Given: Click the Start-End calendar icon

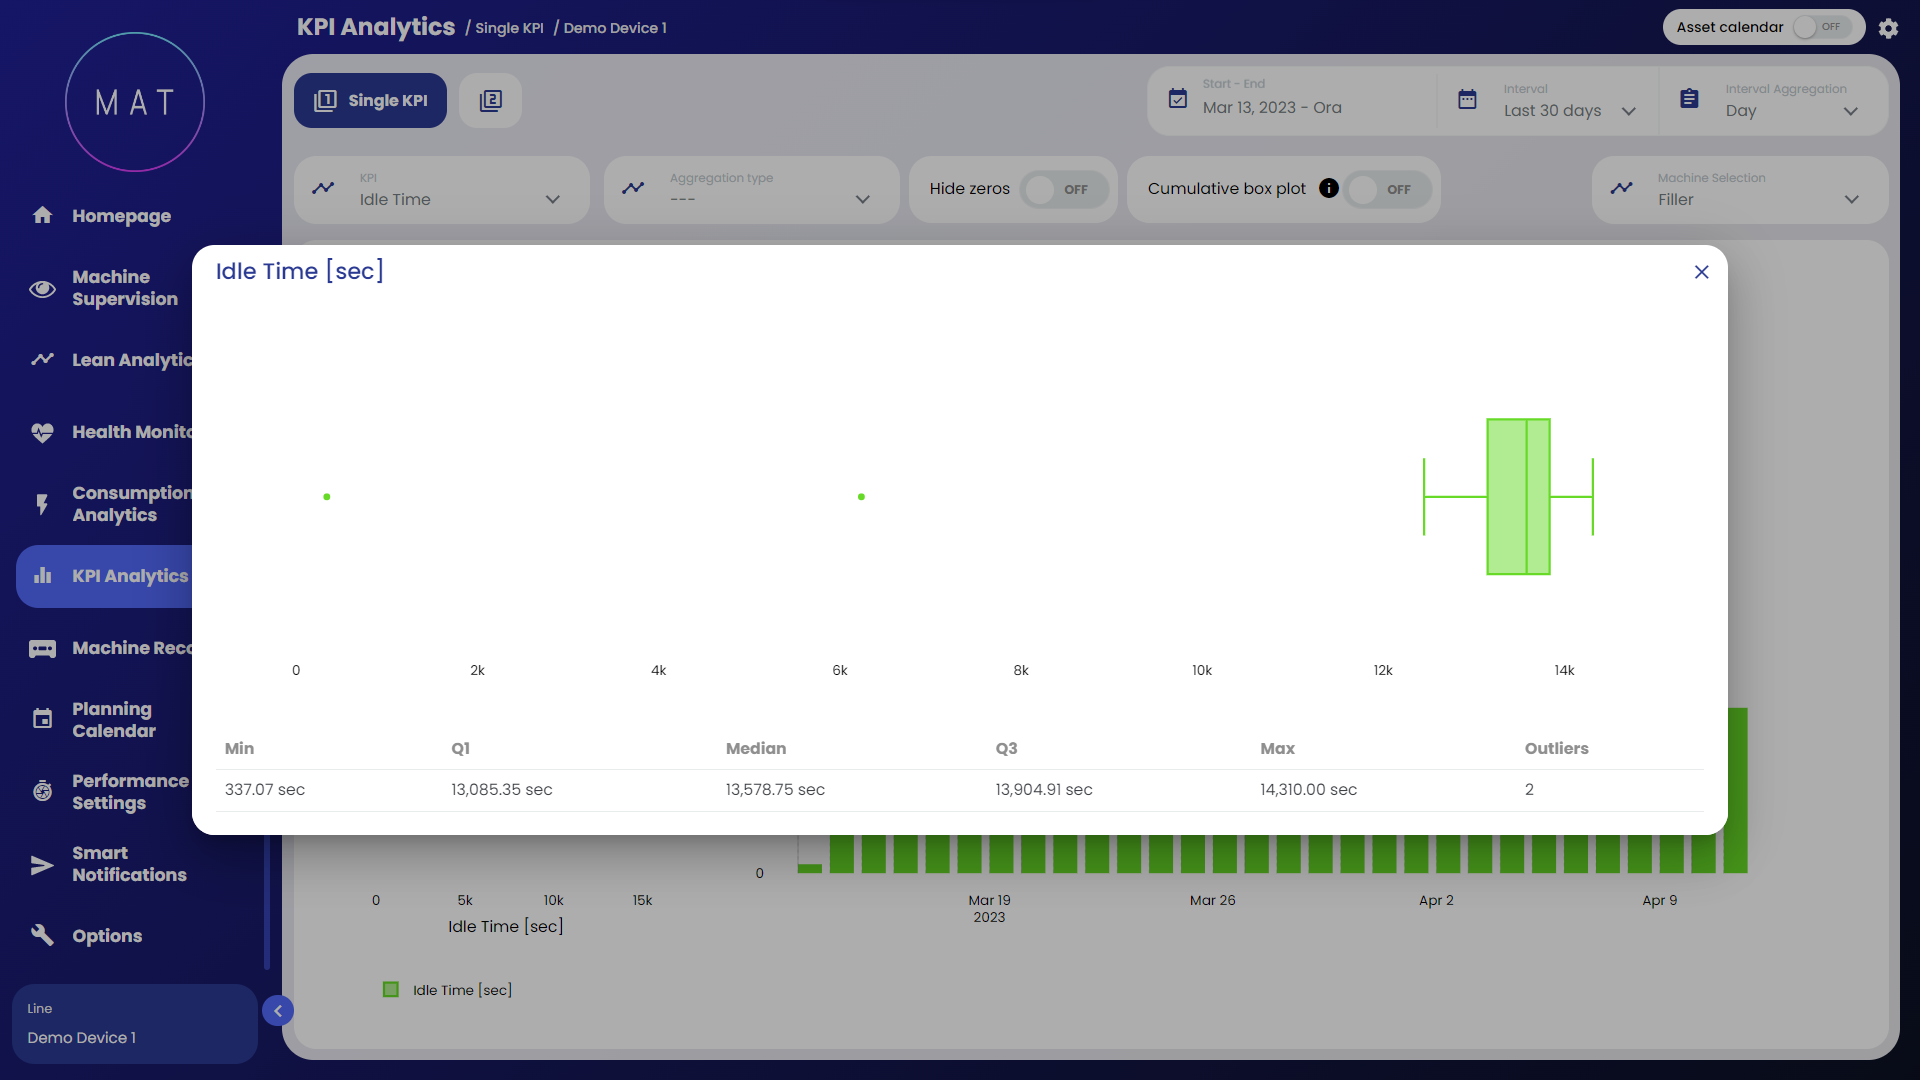Looking at the screenshot, I should 1178,98.
